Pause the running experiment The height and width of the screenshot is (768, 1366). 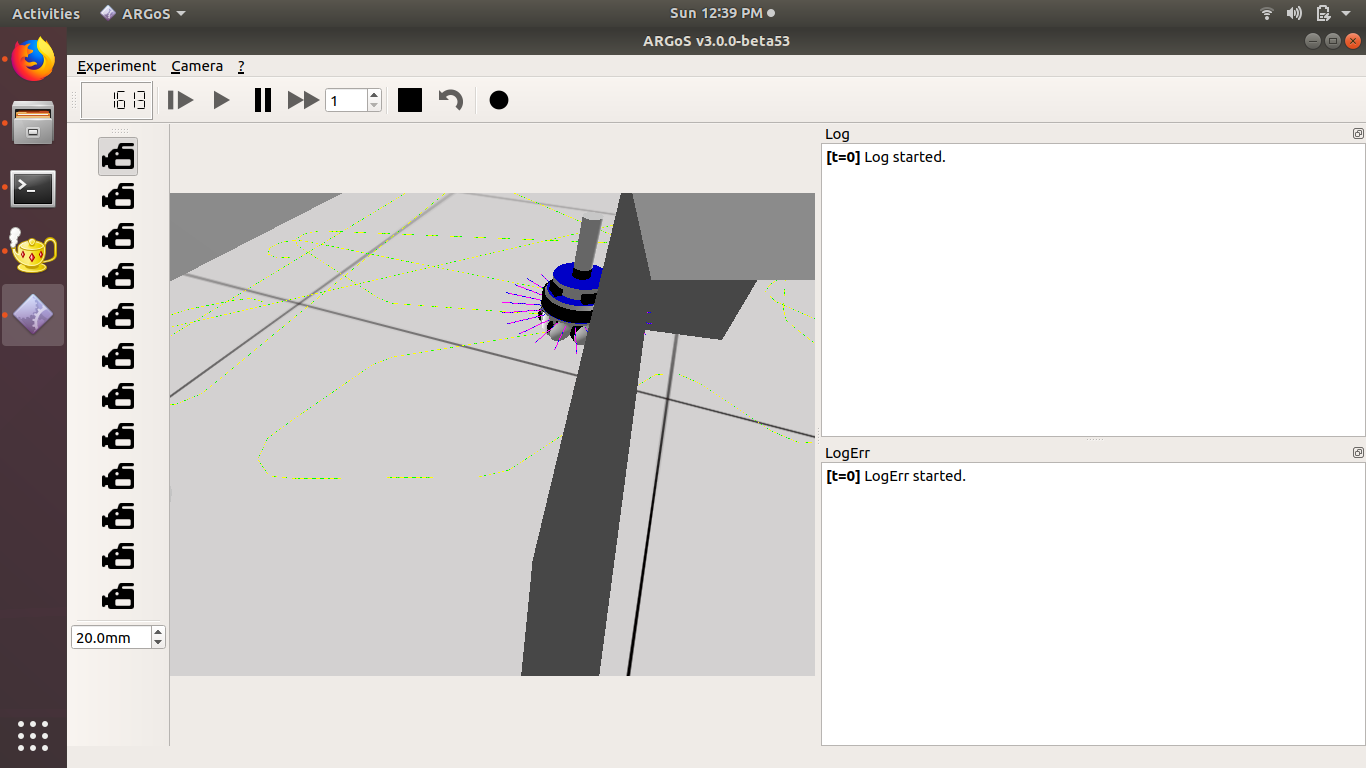[262, 100]
